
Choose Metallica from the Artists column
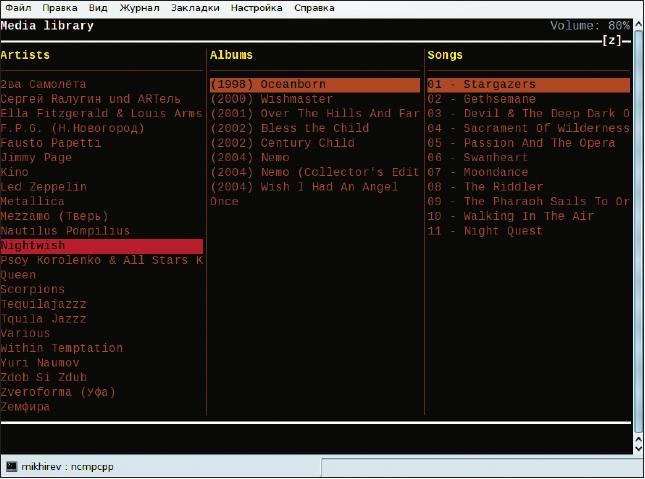click(x=32, y=201)
